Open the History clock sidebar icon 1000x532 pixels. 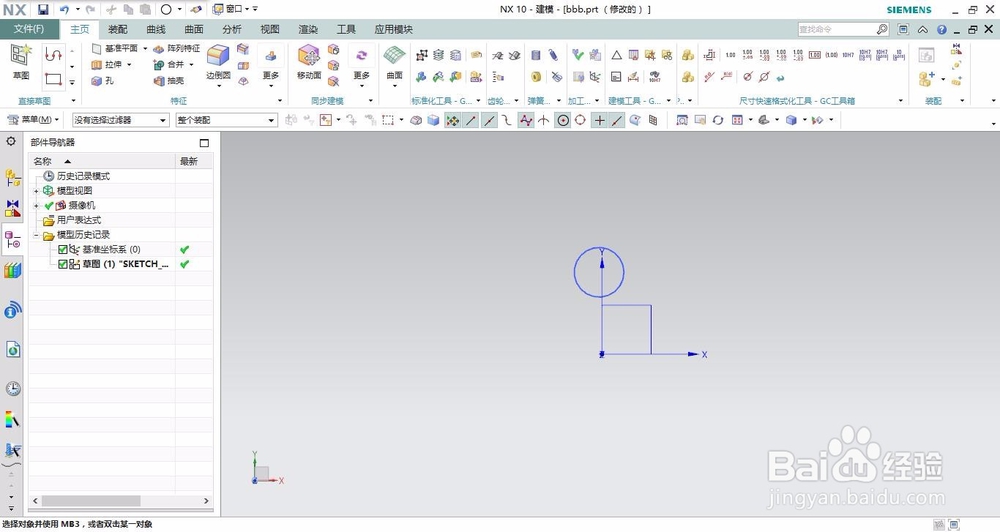[12, 388]
